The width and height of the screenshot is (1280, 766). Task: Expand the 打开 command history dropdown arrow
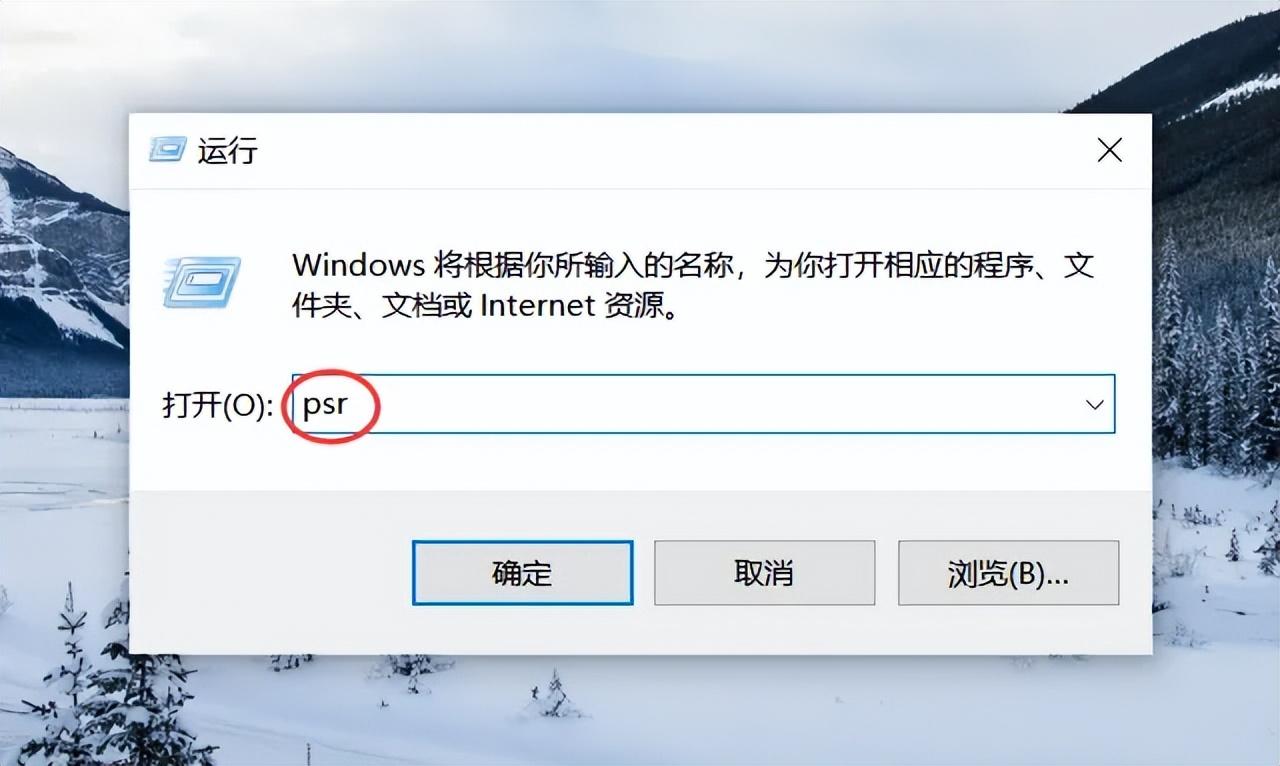[1095, 404]
